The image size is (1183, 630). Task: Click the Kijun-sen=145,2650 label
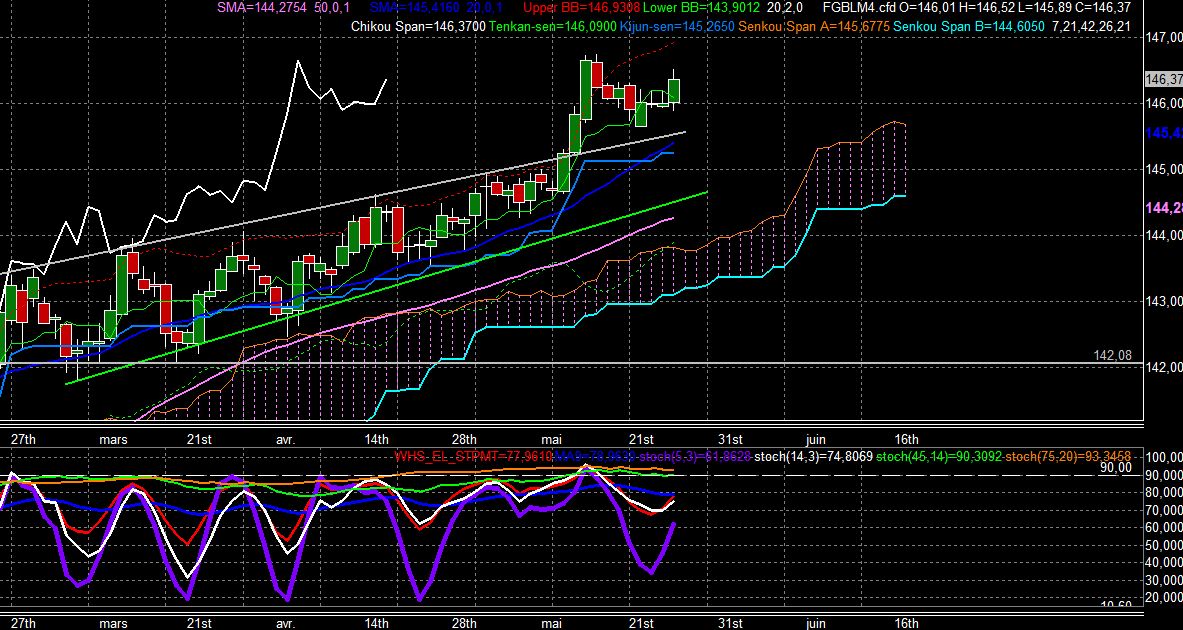(678, 26)
